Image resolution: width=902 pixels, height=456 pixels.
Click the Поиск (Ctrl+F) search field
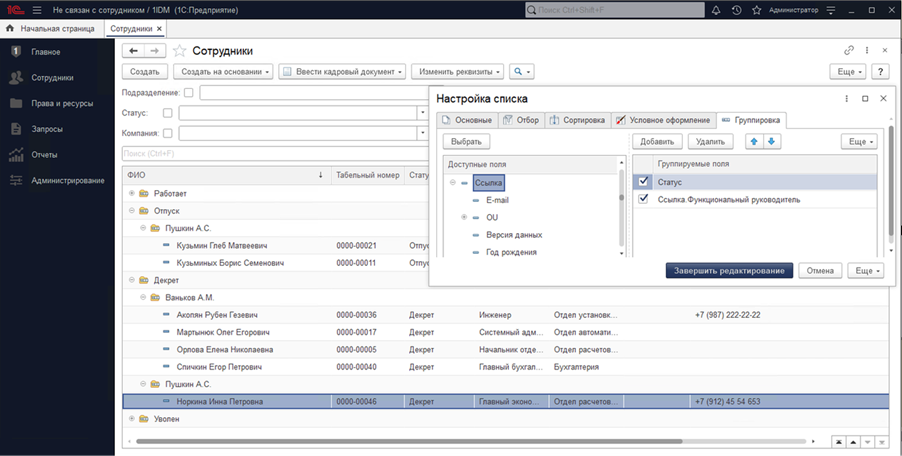click(270, 153)
